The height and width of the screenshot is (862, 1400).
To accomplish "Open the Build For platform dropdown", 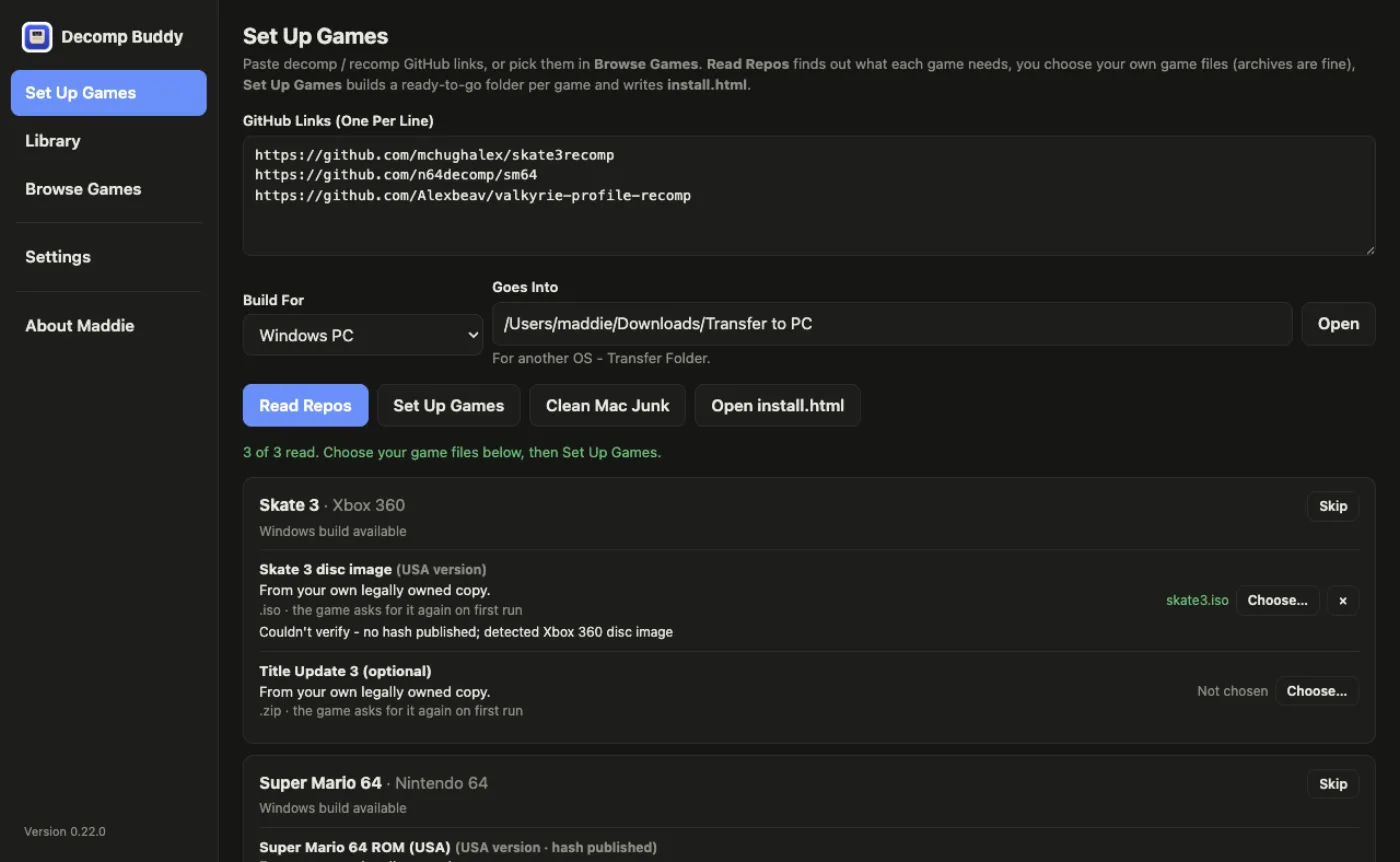I will [x=363, y=335].
